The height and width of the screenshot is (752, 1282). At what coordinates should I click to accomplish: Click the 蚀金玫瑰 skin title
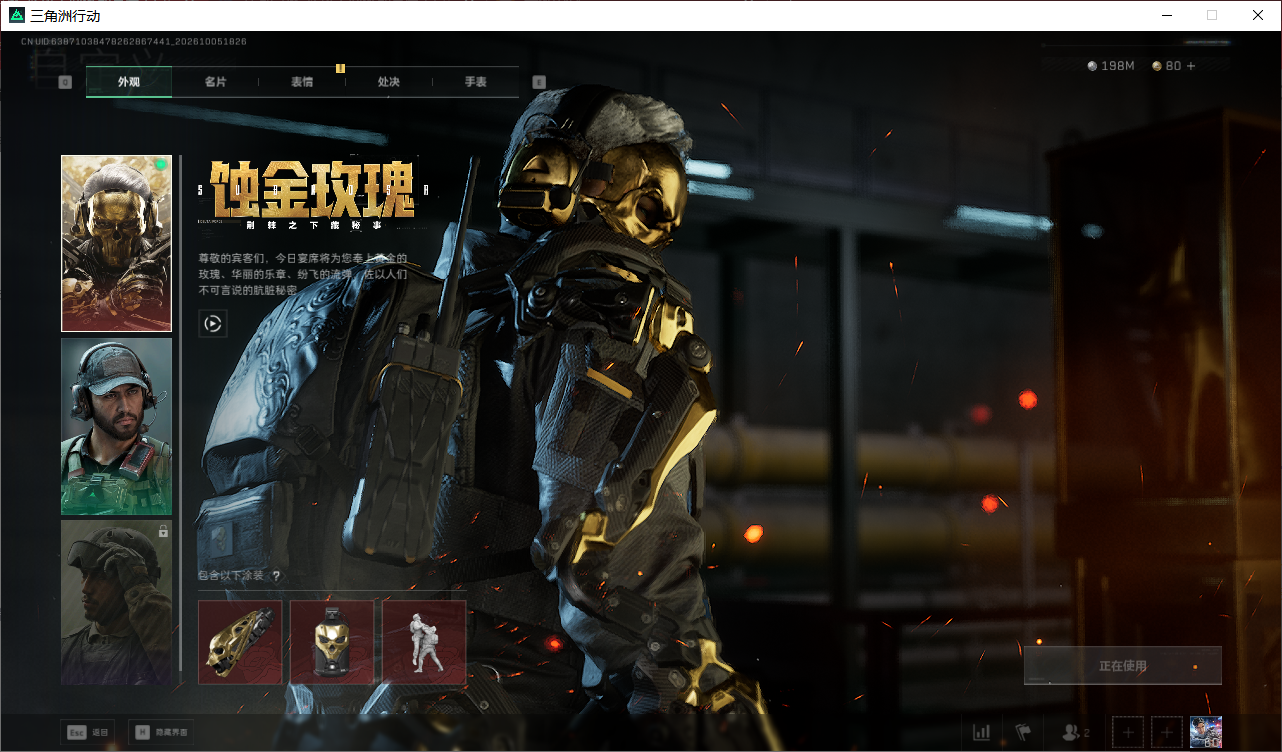point(312,190)
